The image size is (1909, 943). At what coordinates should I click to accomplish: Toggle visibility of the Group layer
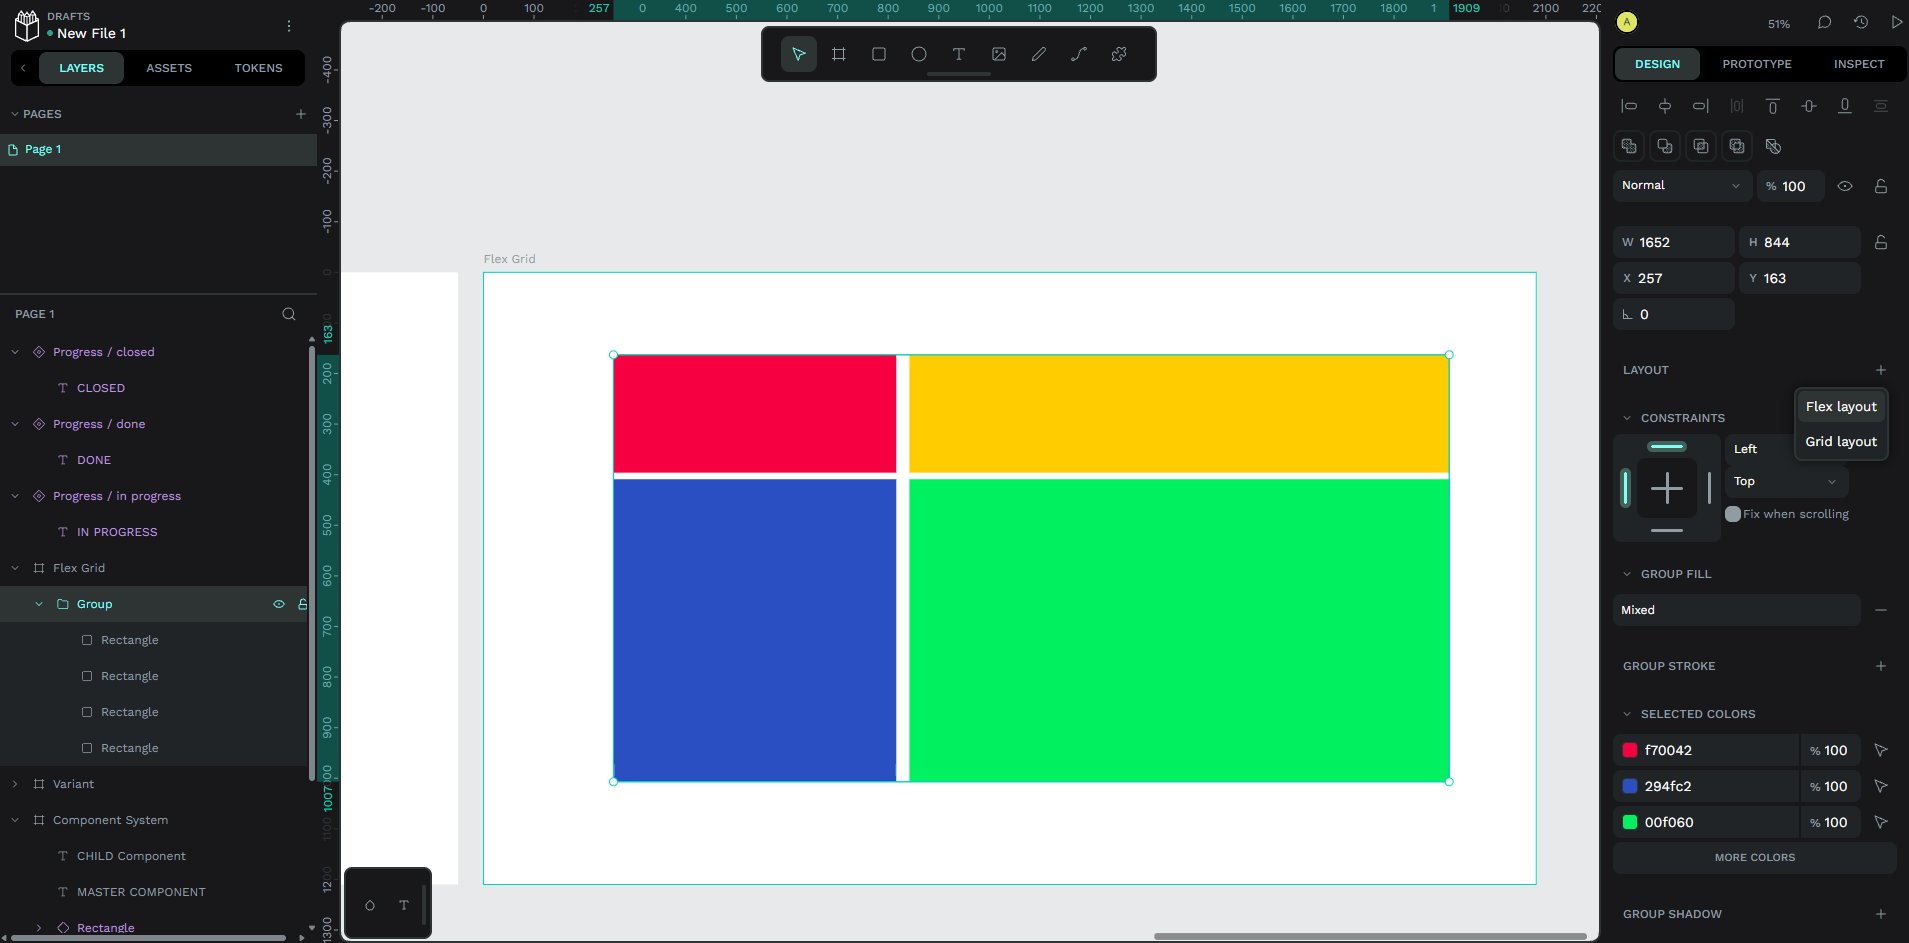279,604
